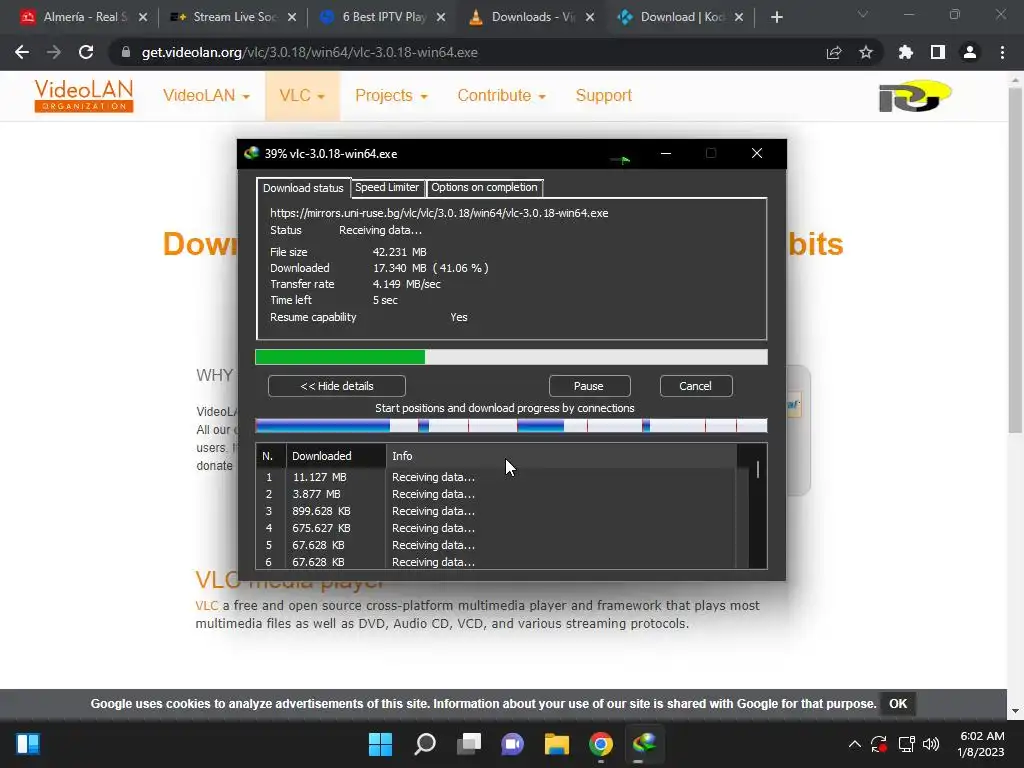
Task: Close the Almería tab
Action: tap(143, 17)
